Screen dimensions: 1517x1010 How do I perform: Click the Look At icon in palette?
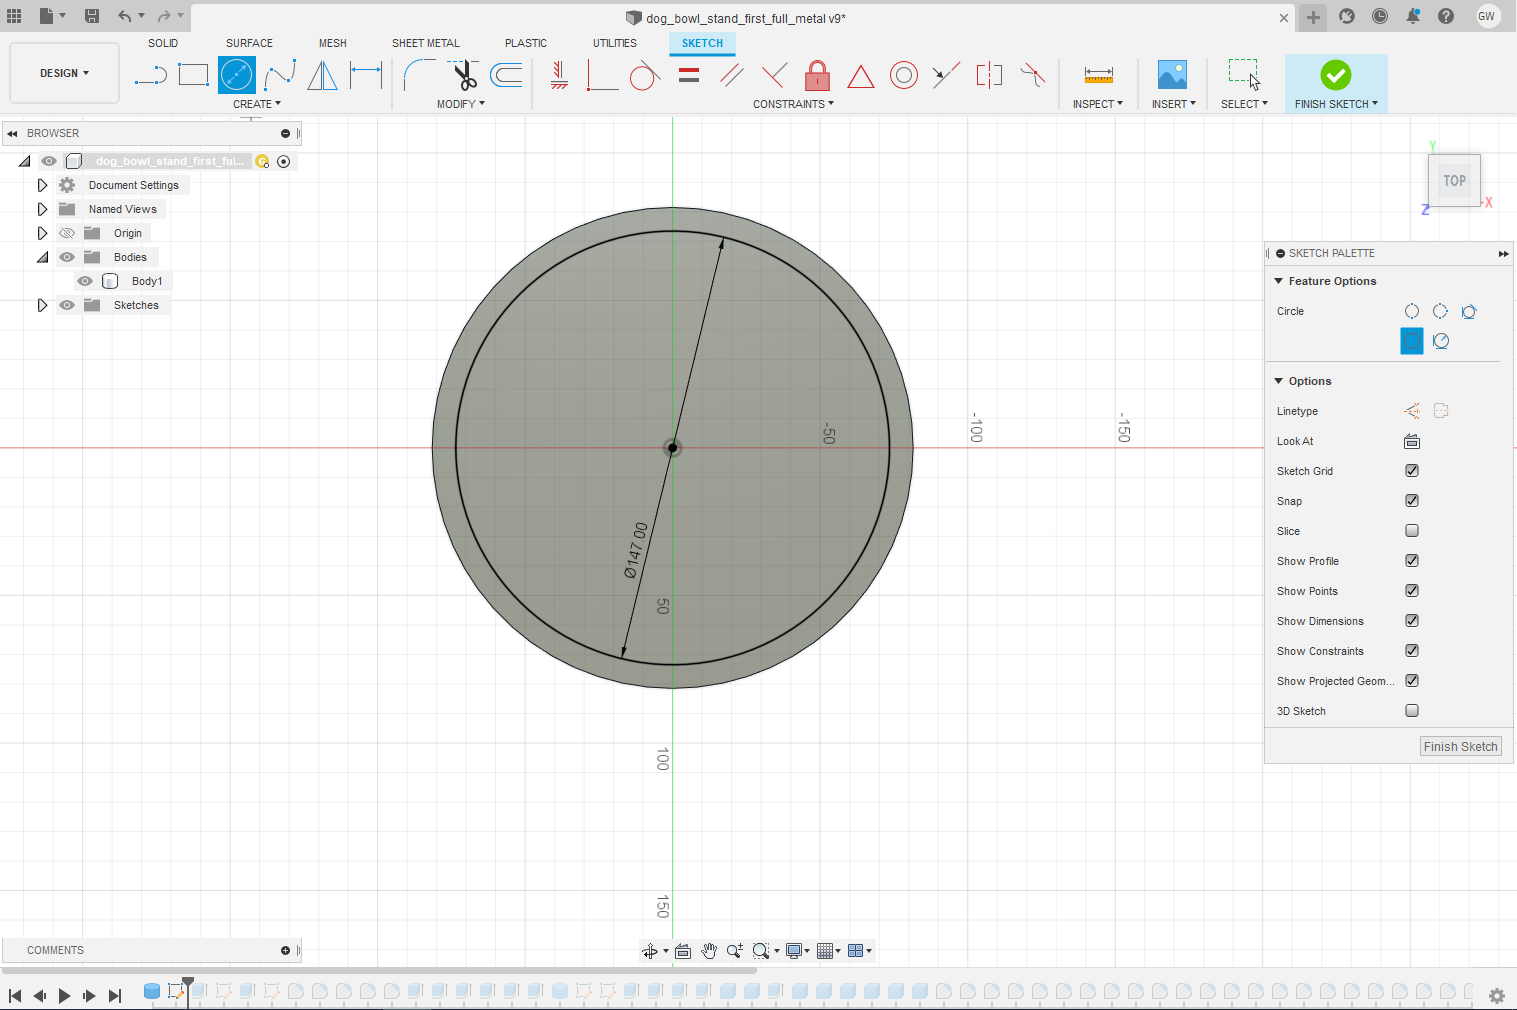[x=1411, y=441]
